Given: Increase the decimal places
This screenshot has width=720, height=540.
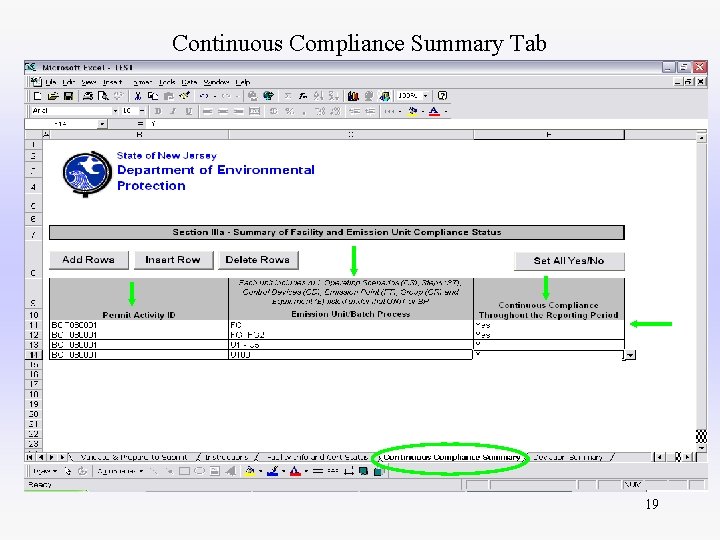Looking at the screenshot, I should coord(320,111).
